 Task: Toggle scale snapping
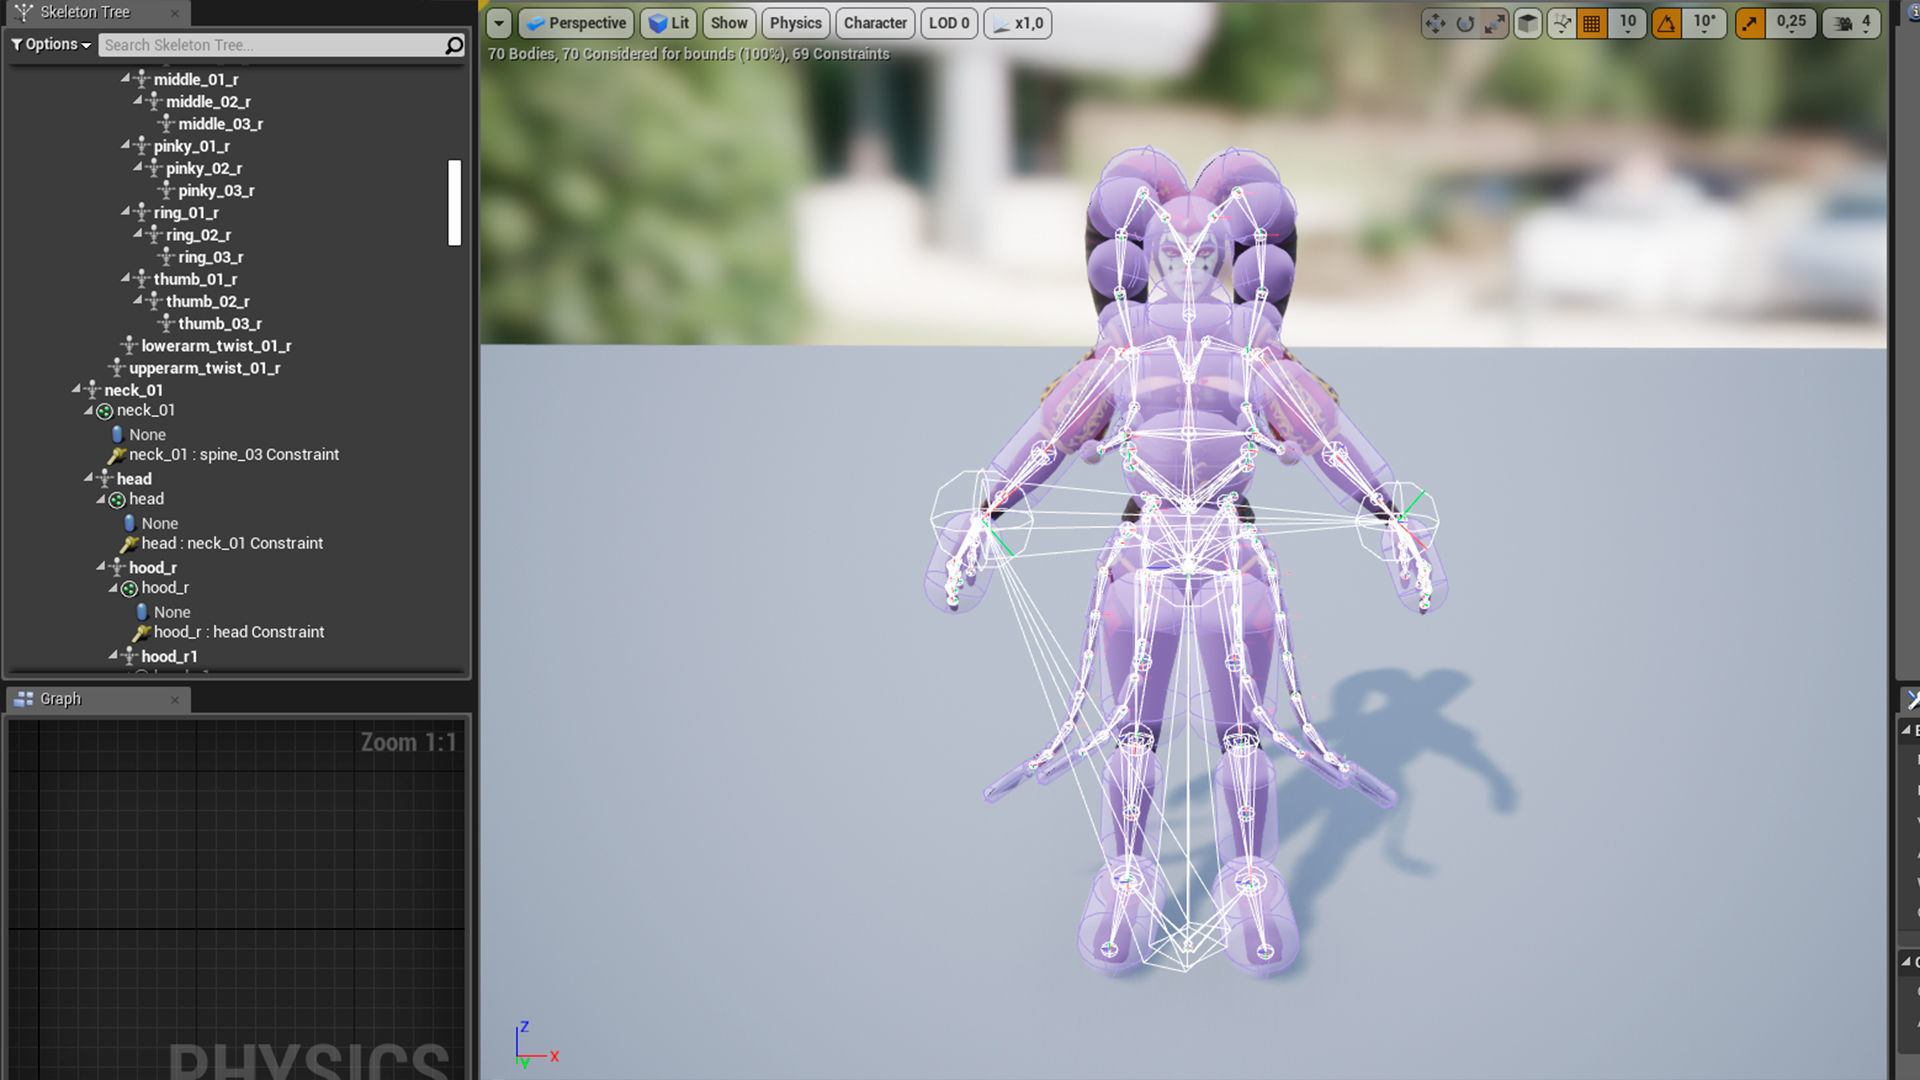click(x=1750, y=23)
